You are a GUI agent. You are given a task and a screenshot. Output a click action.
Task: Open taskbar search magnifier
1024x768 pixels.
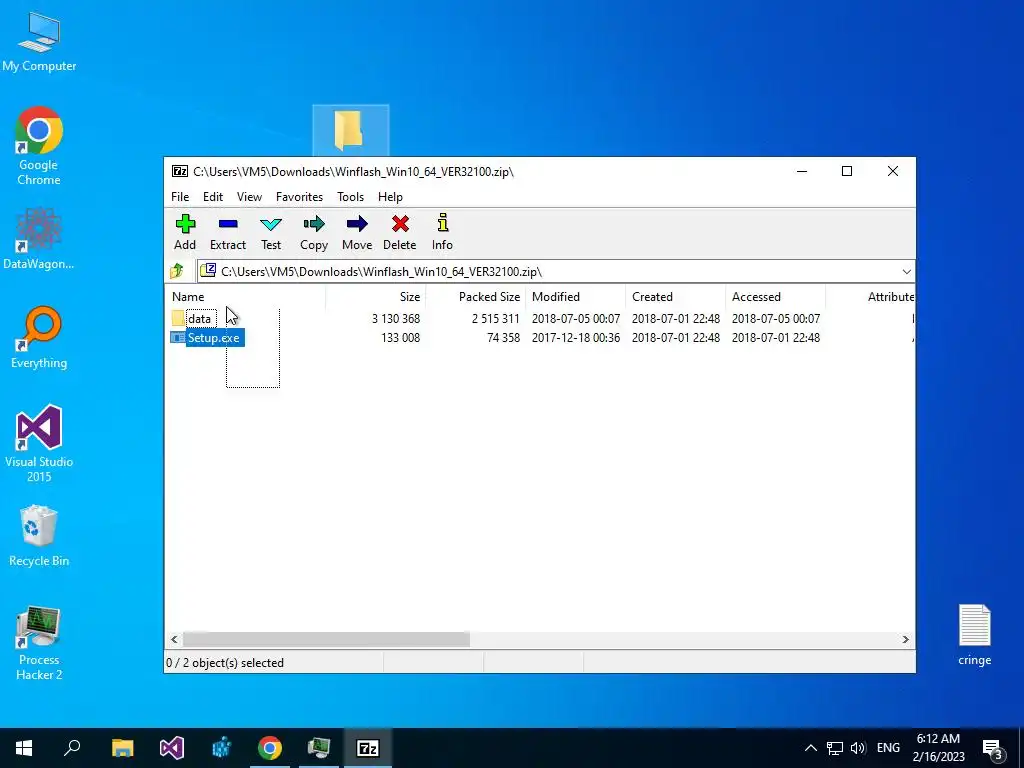[72, 748]
